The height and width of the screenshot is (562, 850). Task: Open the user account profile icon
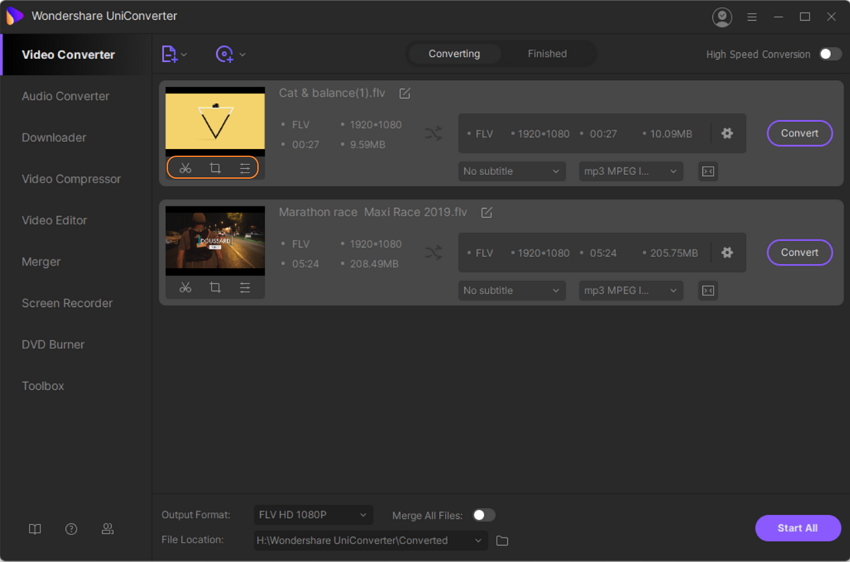722,17
